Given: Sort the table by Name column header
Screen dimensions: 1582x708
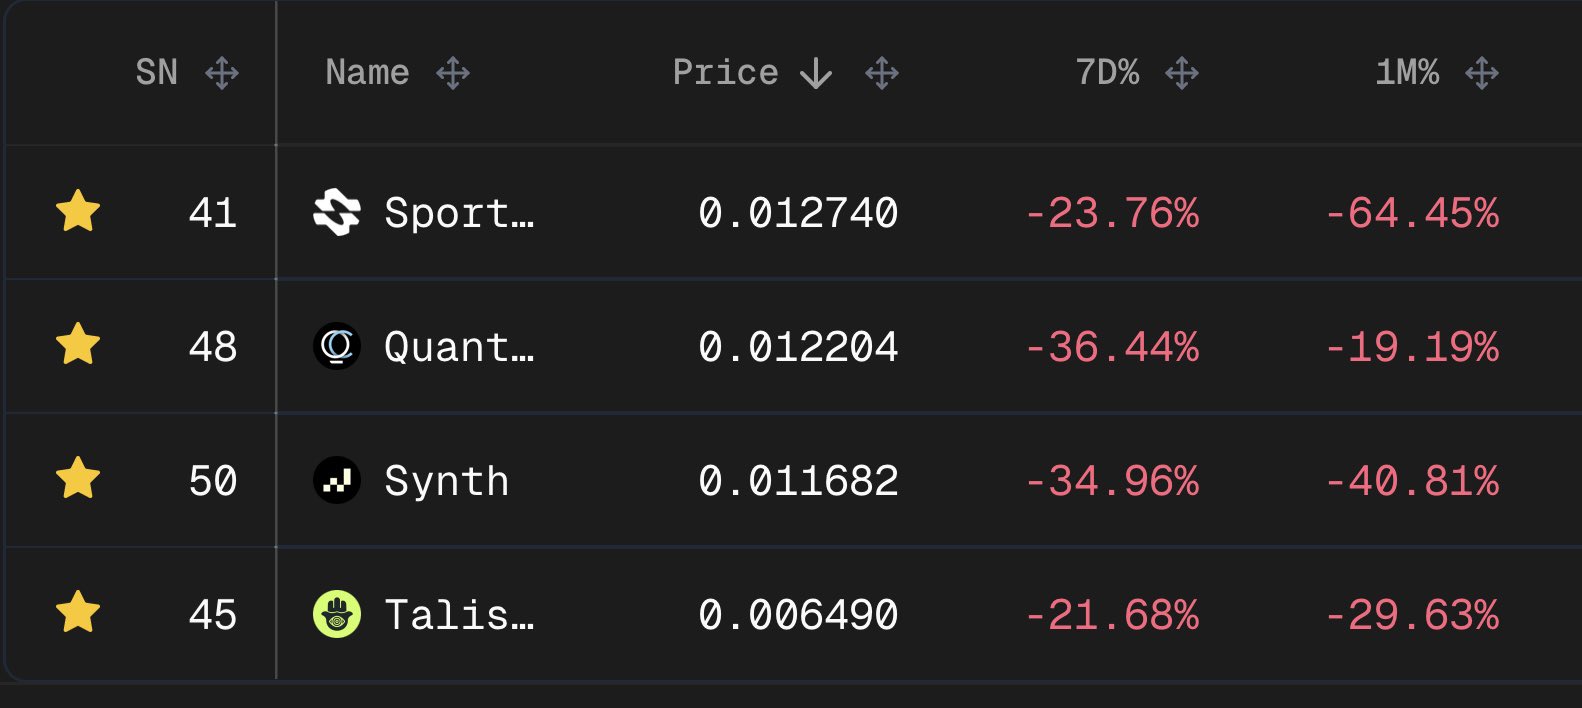Looking at the screenshot, I should point(367,73).
